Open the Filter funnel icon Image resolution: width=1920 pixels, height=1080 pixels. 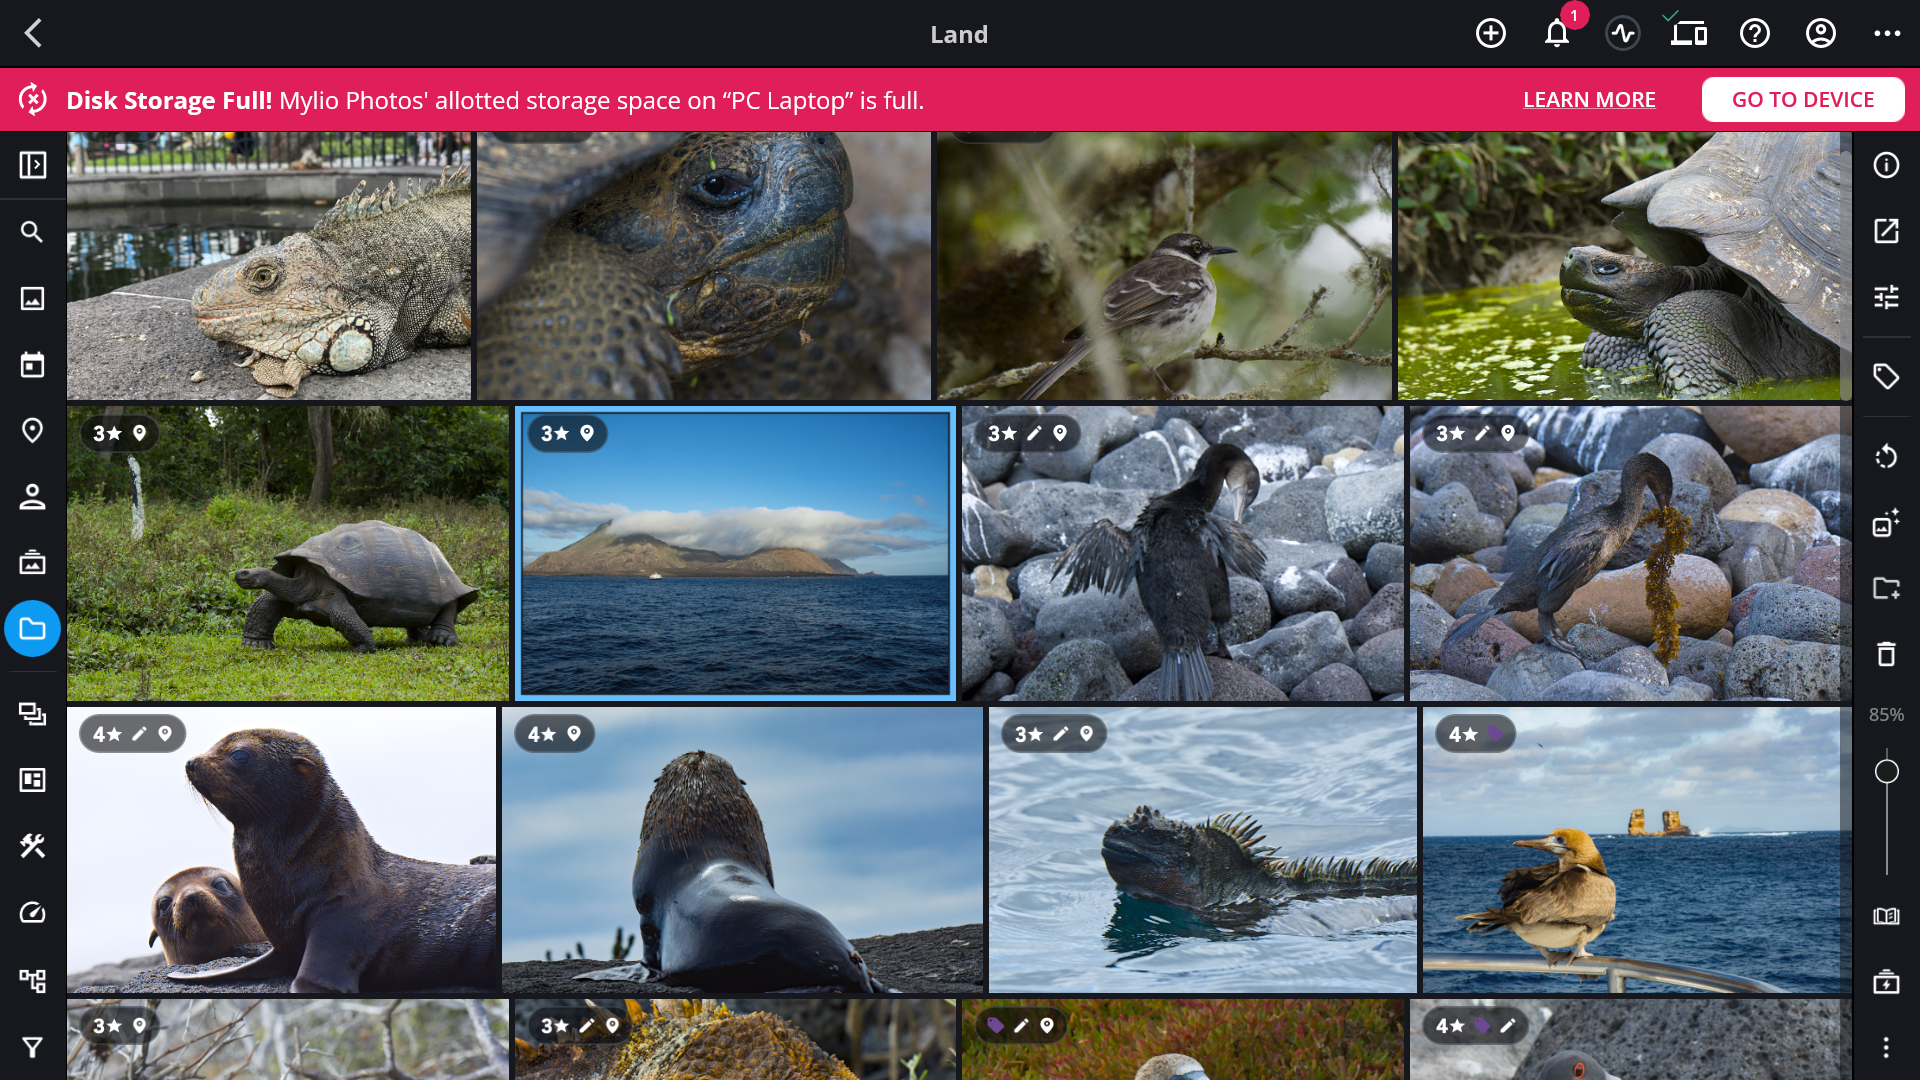pos(32,1047)
